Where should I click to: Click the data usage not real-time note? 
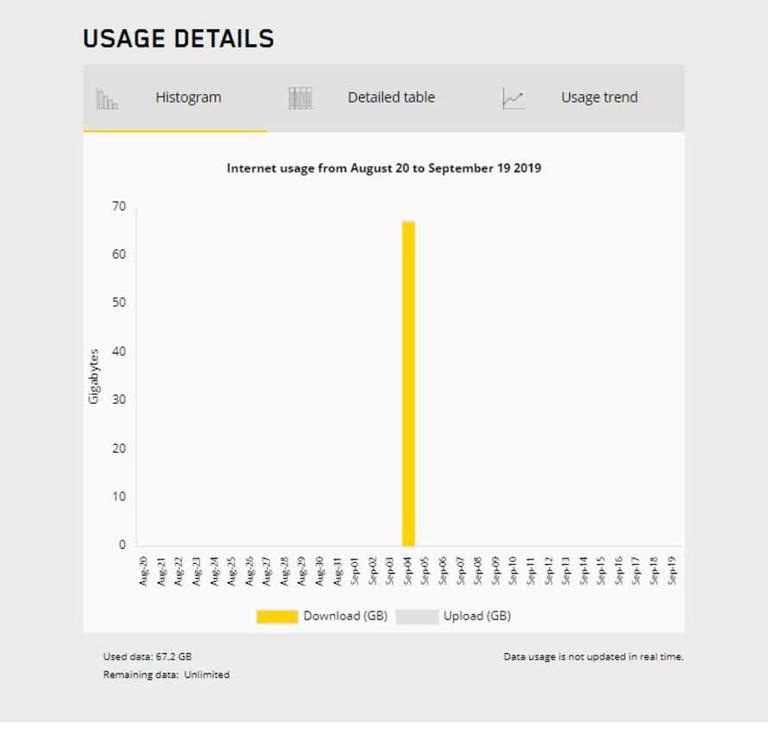tap(593, 657)
